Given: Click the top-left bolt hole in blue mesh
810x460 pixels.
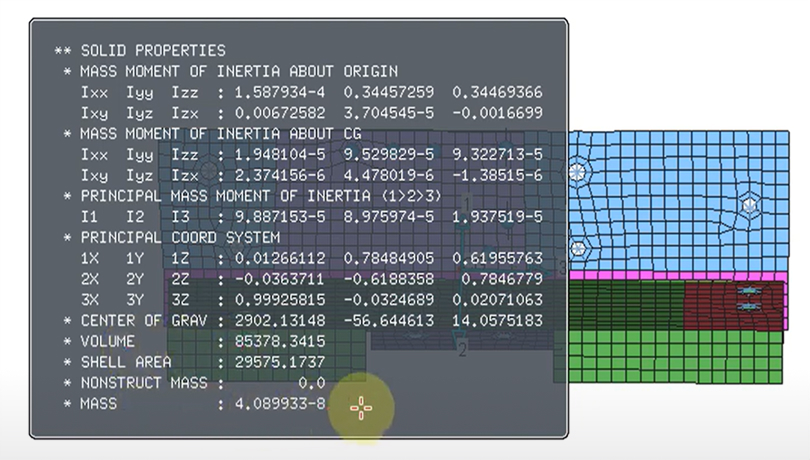Looking at the screenshot, I should [576, 172].
